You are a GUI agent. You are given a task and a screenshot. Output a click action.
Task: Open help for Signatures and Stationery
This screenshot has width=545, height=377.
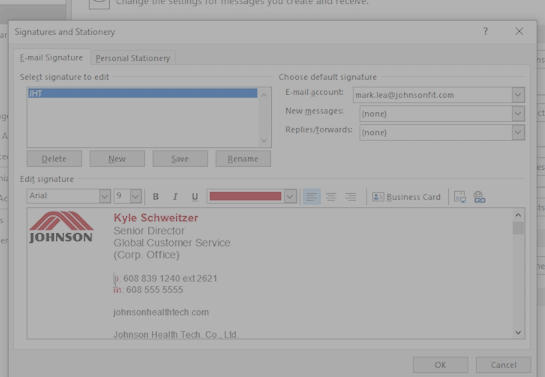coord(486,31)
